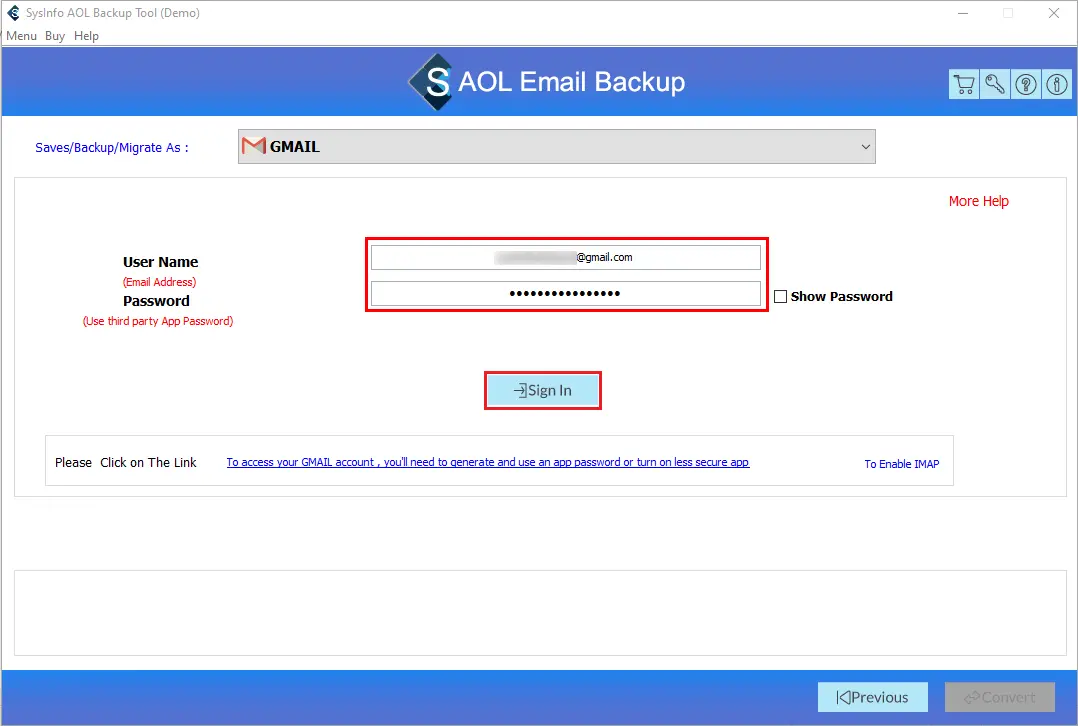This screenshot has width=1078, height=726.
Task: Click the User Name label
Action: click(x=160, y=262)
